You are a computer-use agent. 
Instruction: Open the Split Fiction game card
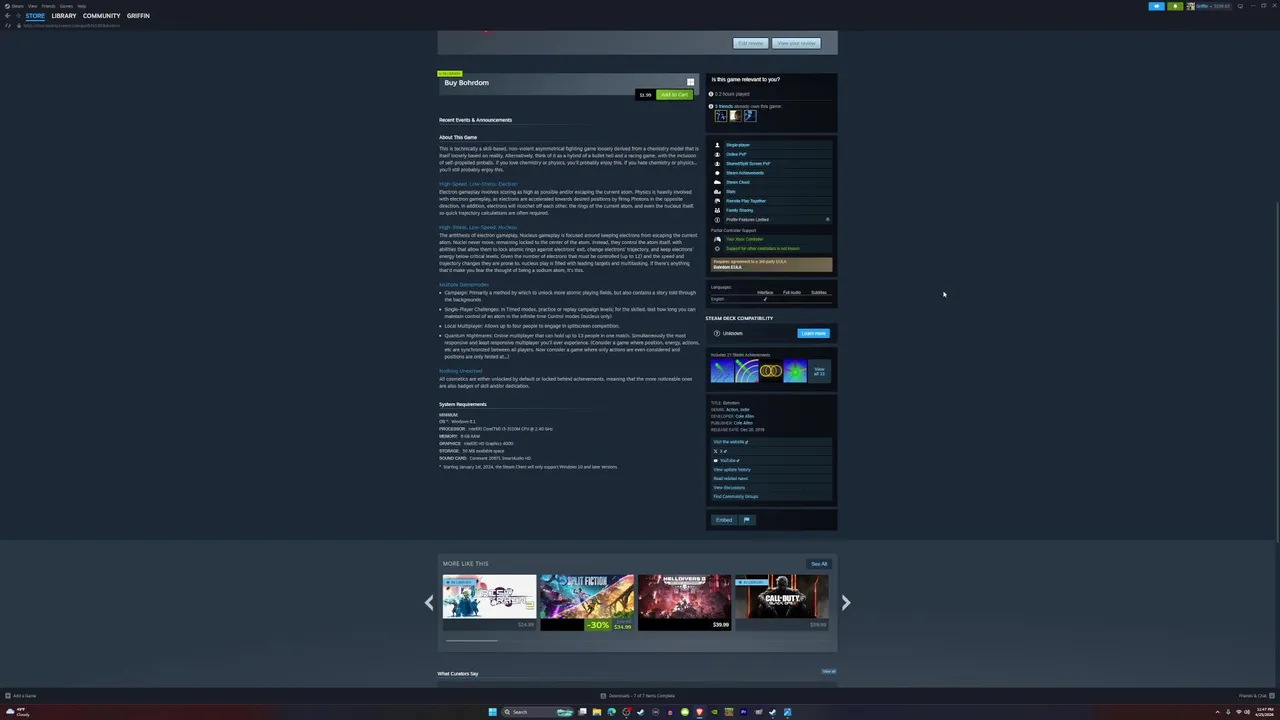click(587, 602)
